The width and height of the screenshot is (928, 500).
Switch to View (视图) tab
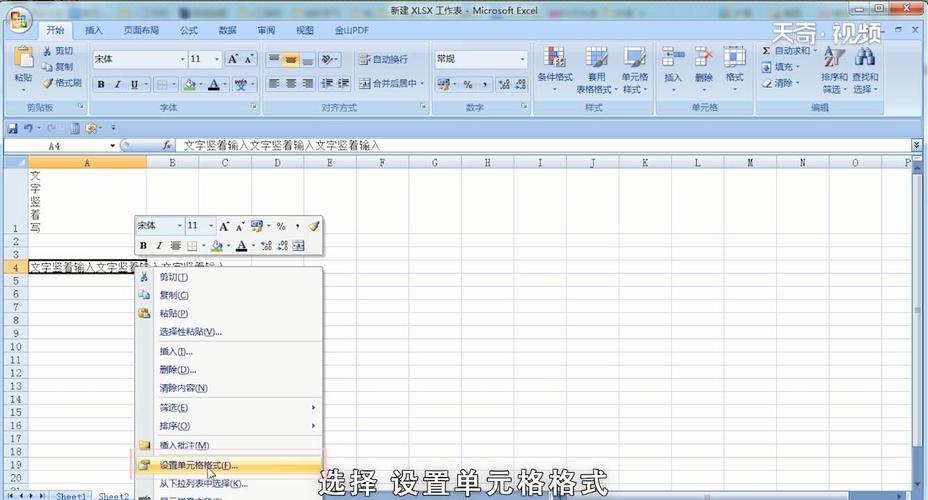coord(304,30)
